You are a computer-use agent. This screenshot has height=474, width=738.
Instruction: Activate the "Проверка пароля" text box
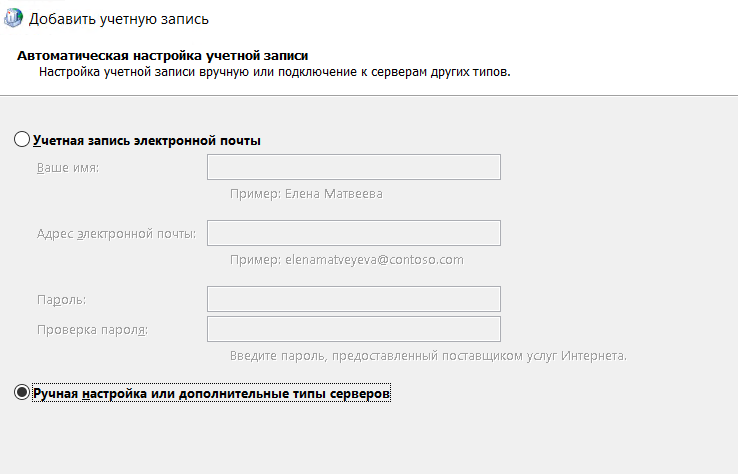click(353, 329)
